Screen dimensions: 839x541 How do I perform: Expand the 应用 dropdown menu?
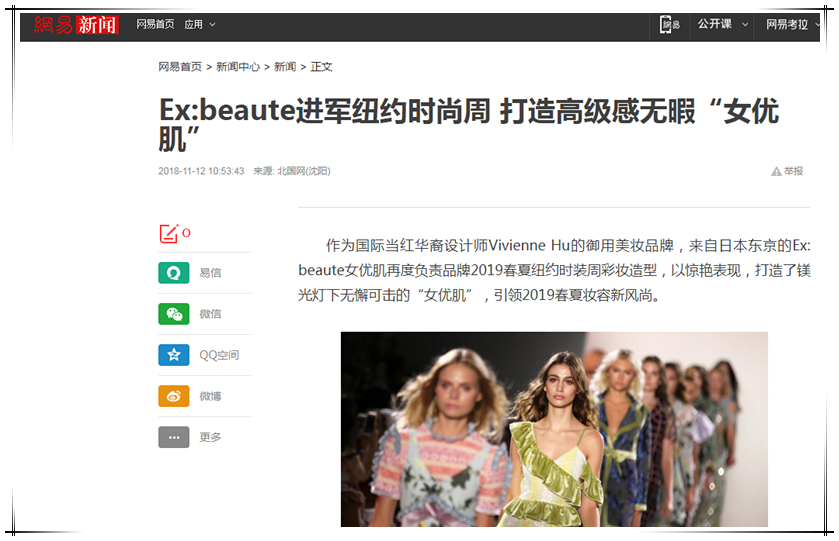[200, 25]
